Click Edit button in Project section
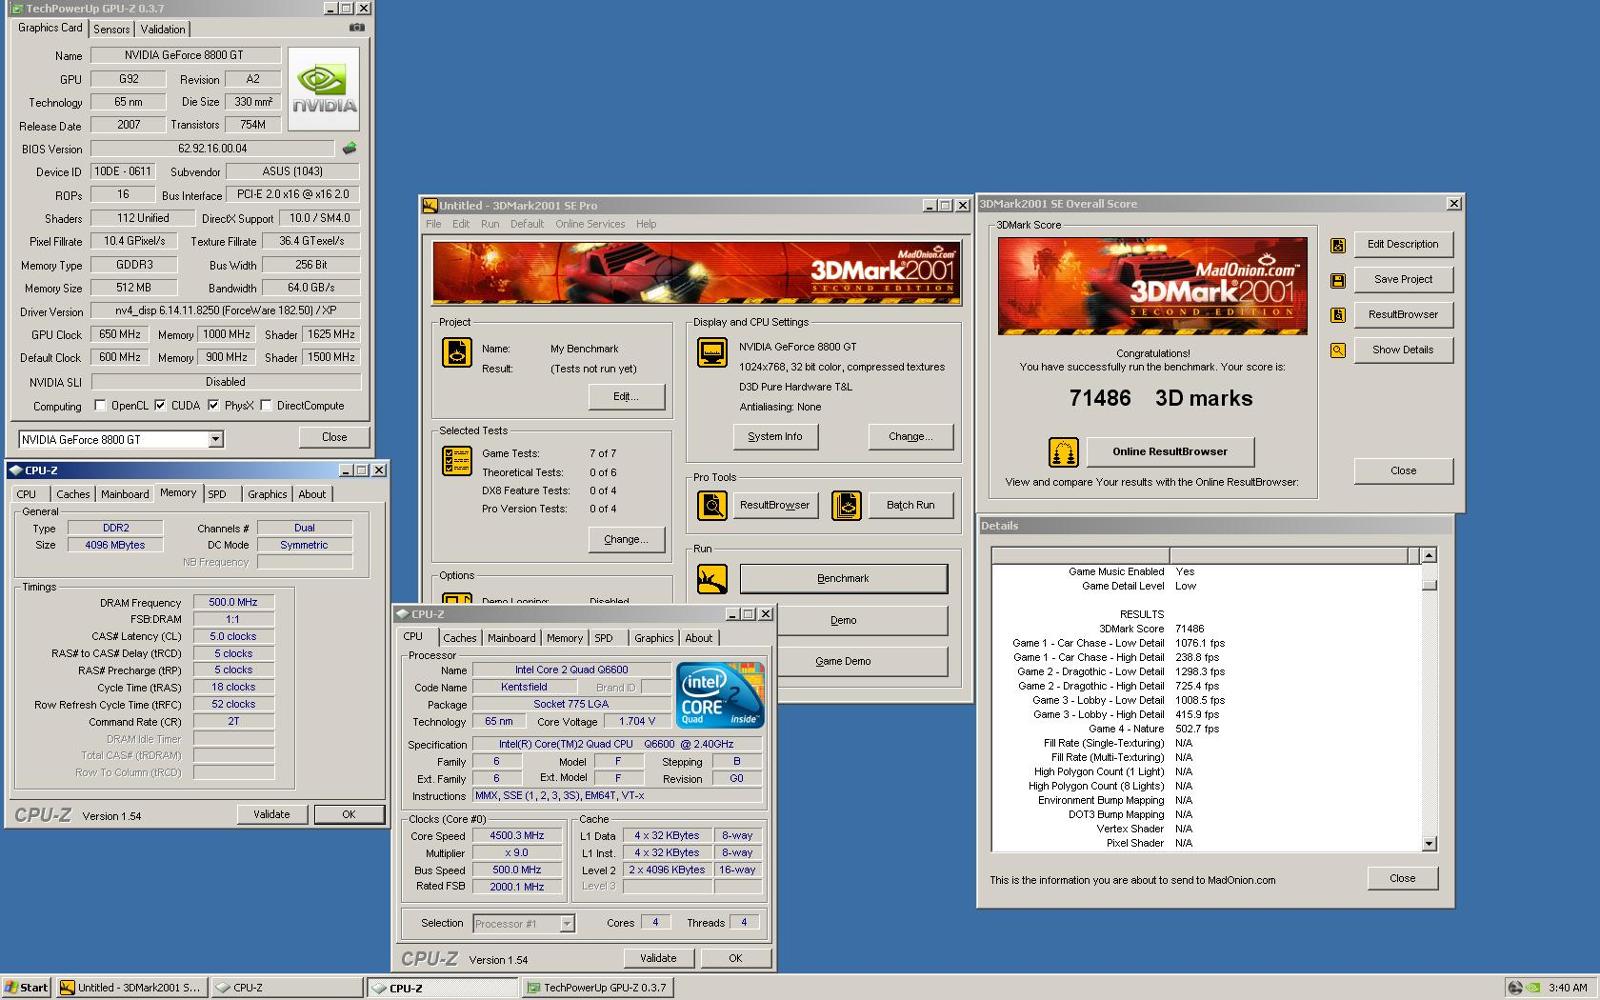The image size is (1600, 1000). point(626,397)
